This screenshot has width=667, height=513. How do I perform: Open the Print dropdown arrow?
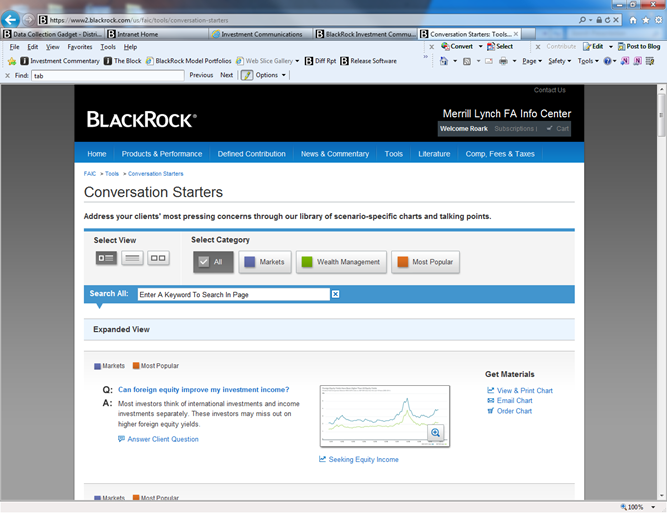pos(514,61)
